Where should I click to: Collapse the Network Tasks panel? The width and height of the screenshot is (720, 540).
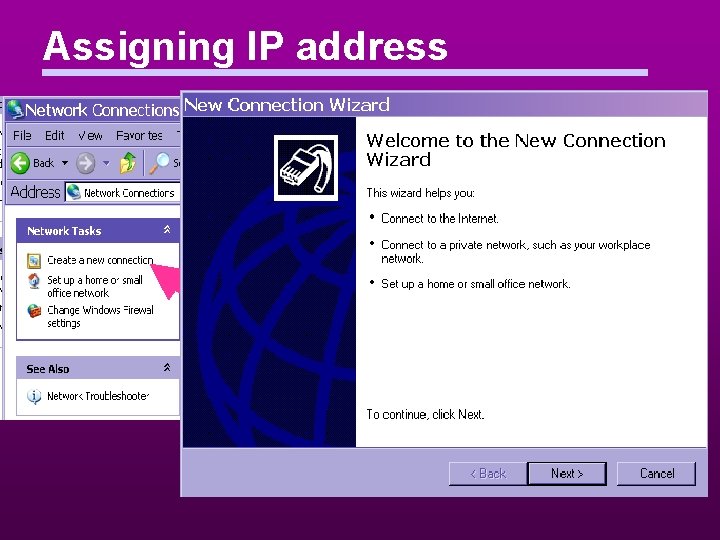[x=167, y=230]
